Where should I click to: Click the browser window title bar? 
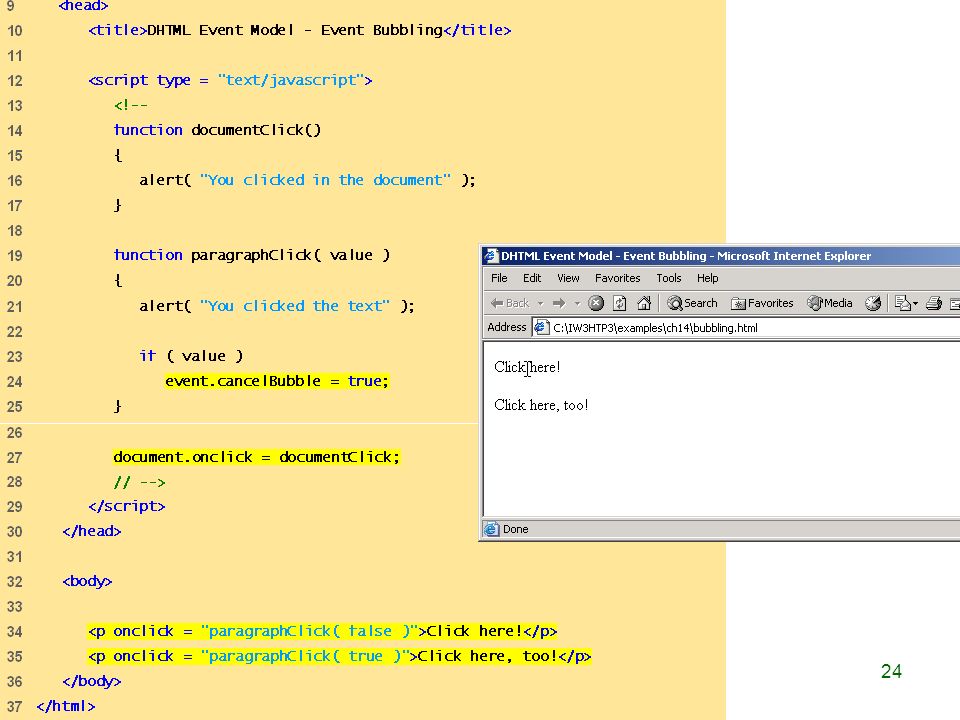pos(719,256)
